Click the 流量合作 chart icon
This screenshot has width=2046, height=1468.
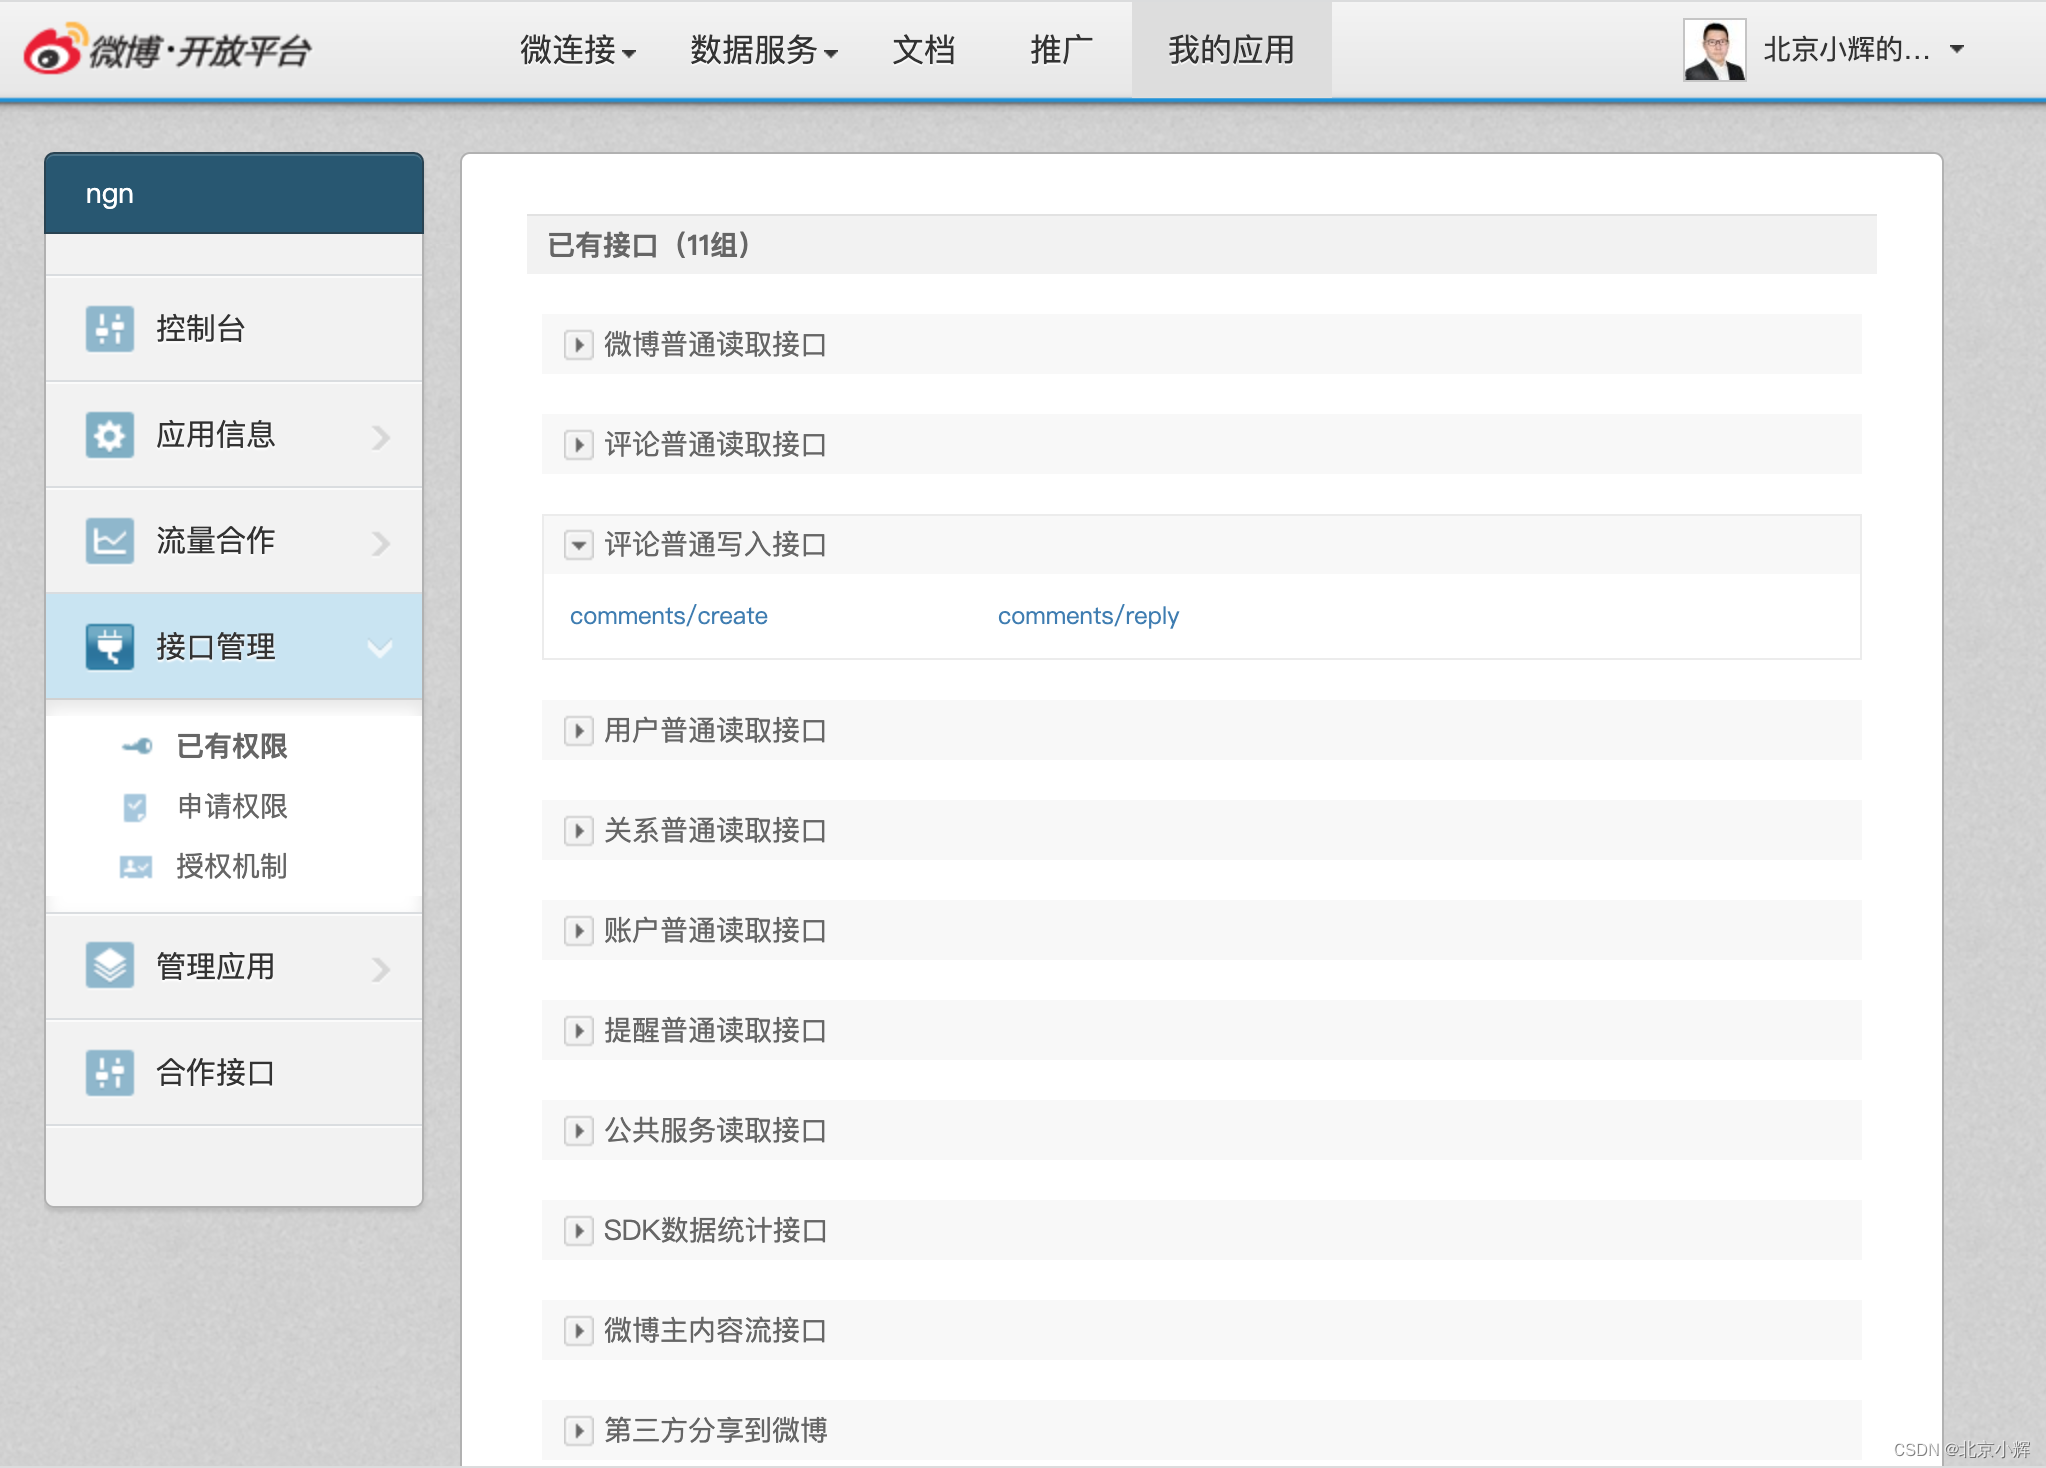[110, 541]
